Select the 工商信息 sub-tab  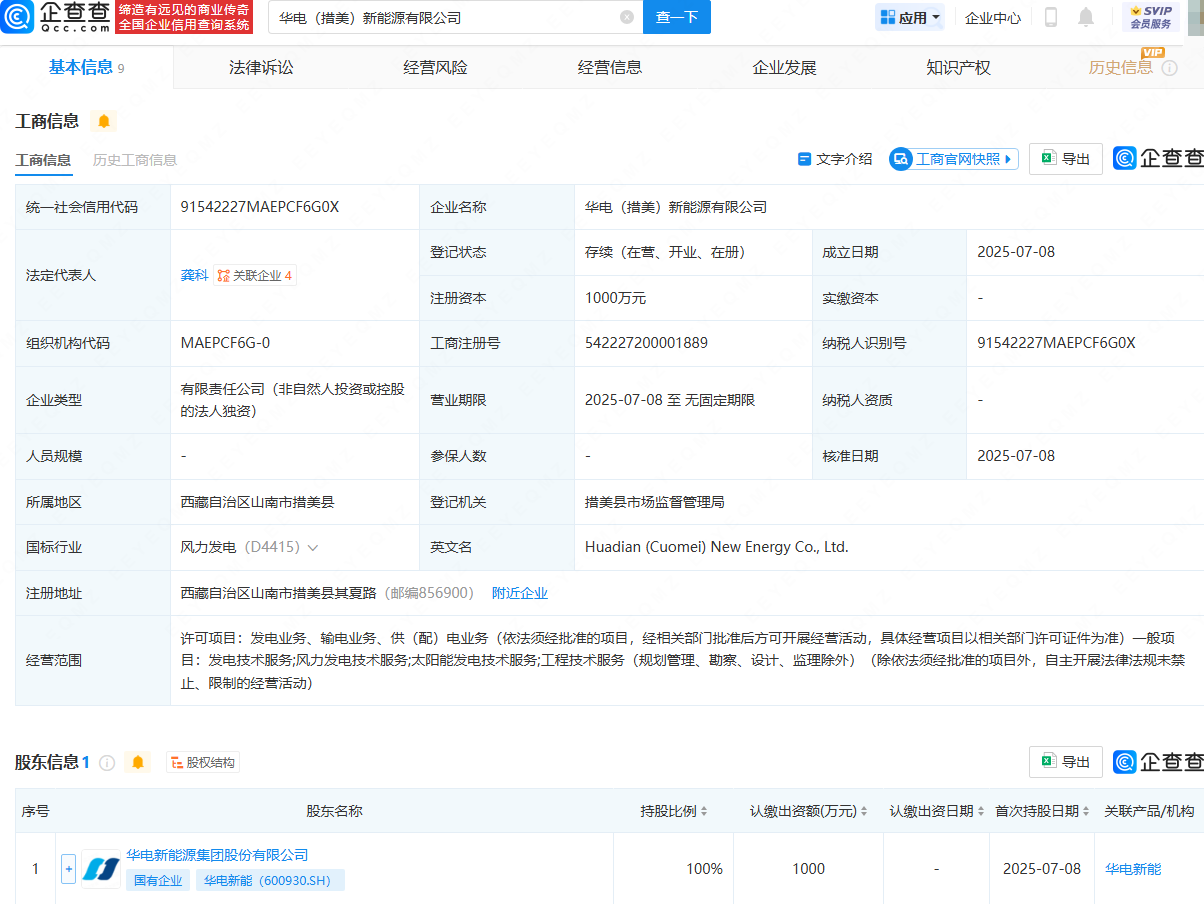pyautogui.click(x=43, y=160)
